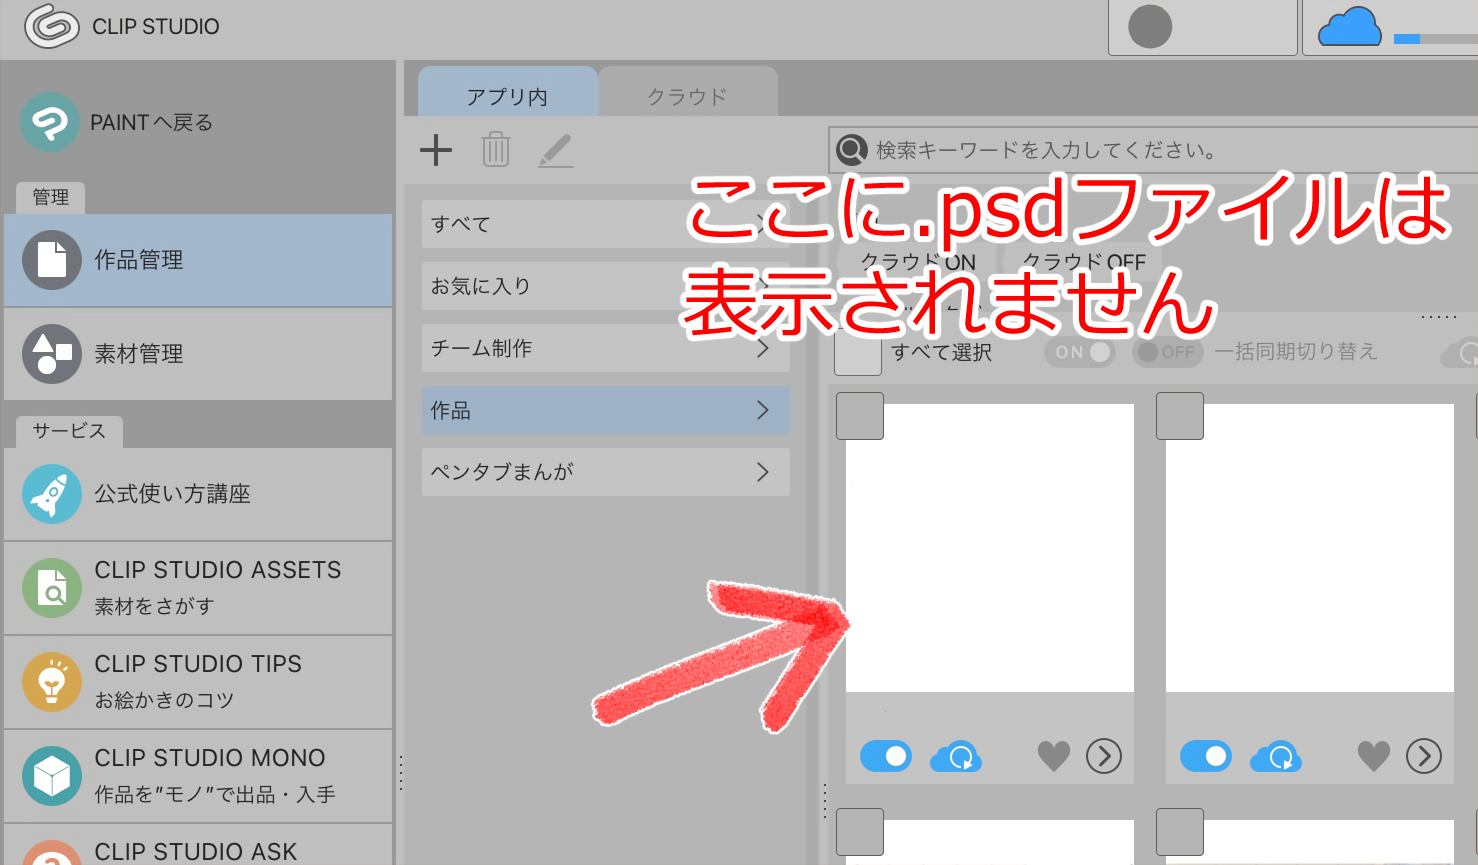The image size is (1478, 865).
Task: Open 素材管理 shapes icon in sidebar
Action: pyautogui.click(x=52, y=354)
